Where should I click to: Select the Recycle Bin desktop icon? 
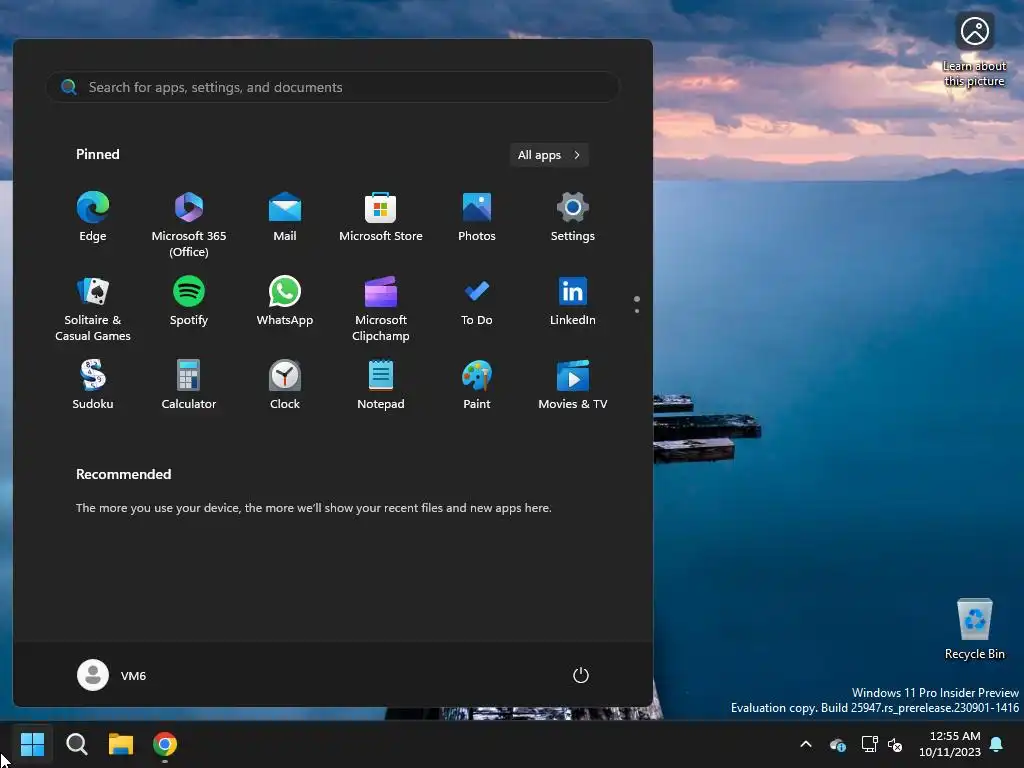pyautogui.click(x=974, y=629)
